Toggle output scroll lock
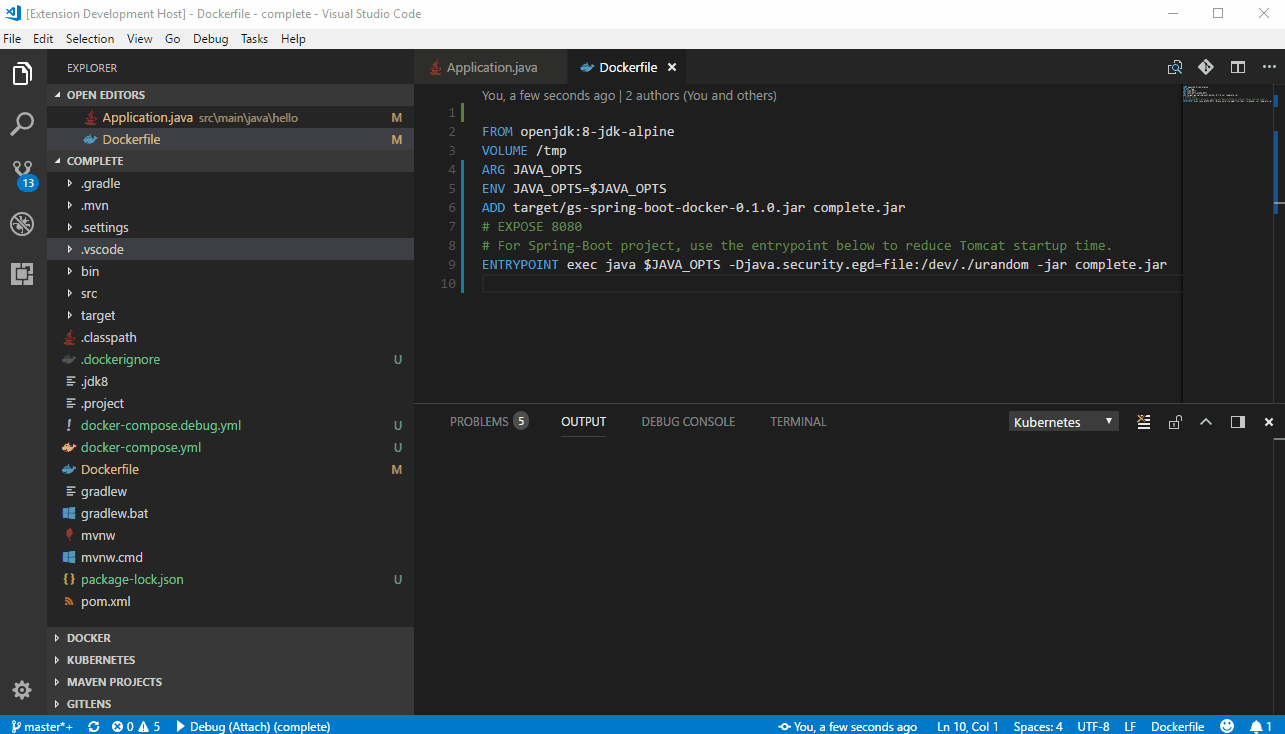This screenshot has height=734, width=1285. [1175, 422]
